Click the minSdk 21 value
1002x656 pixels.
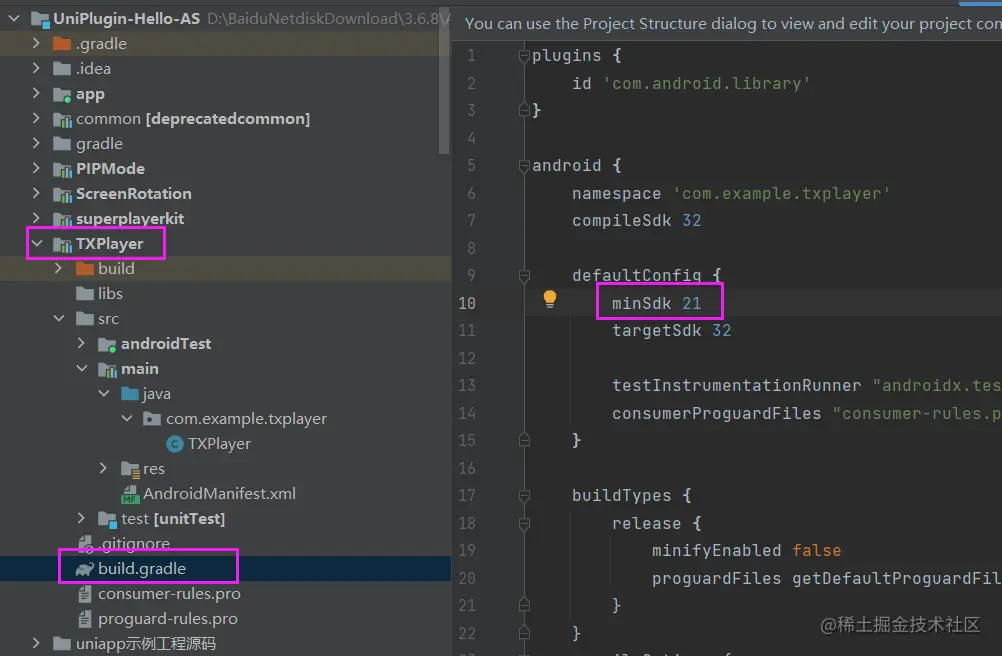[x=691, y=303]
